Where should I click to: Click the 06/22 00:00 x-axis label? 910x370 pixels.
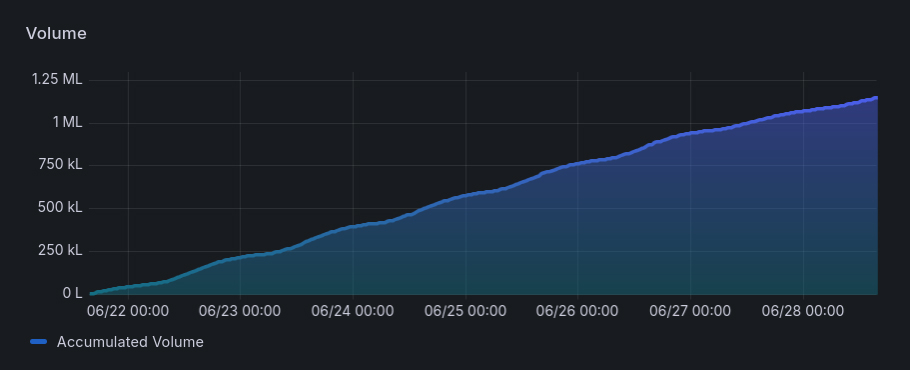pos(128,311)
